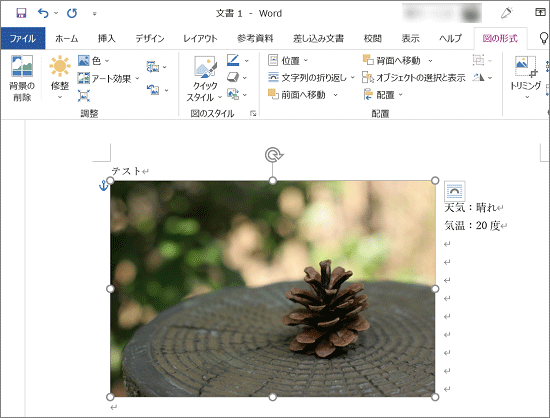Switch to the デザイン tab
This screenshot has height=418, width=550.
150,38
